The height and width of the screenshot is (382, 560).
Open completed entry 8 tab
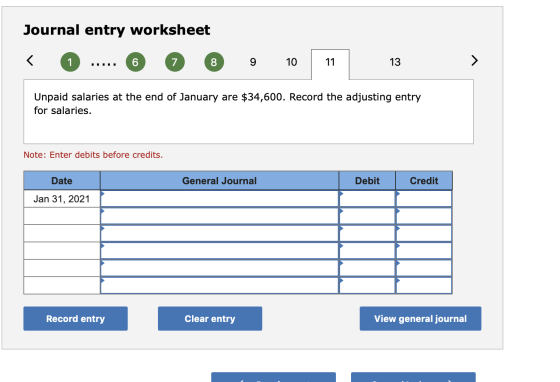pyautogui.click(x=214, y=62)
